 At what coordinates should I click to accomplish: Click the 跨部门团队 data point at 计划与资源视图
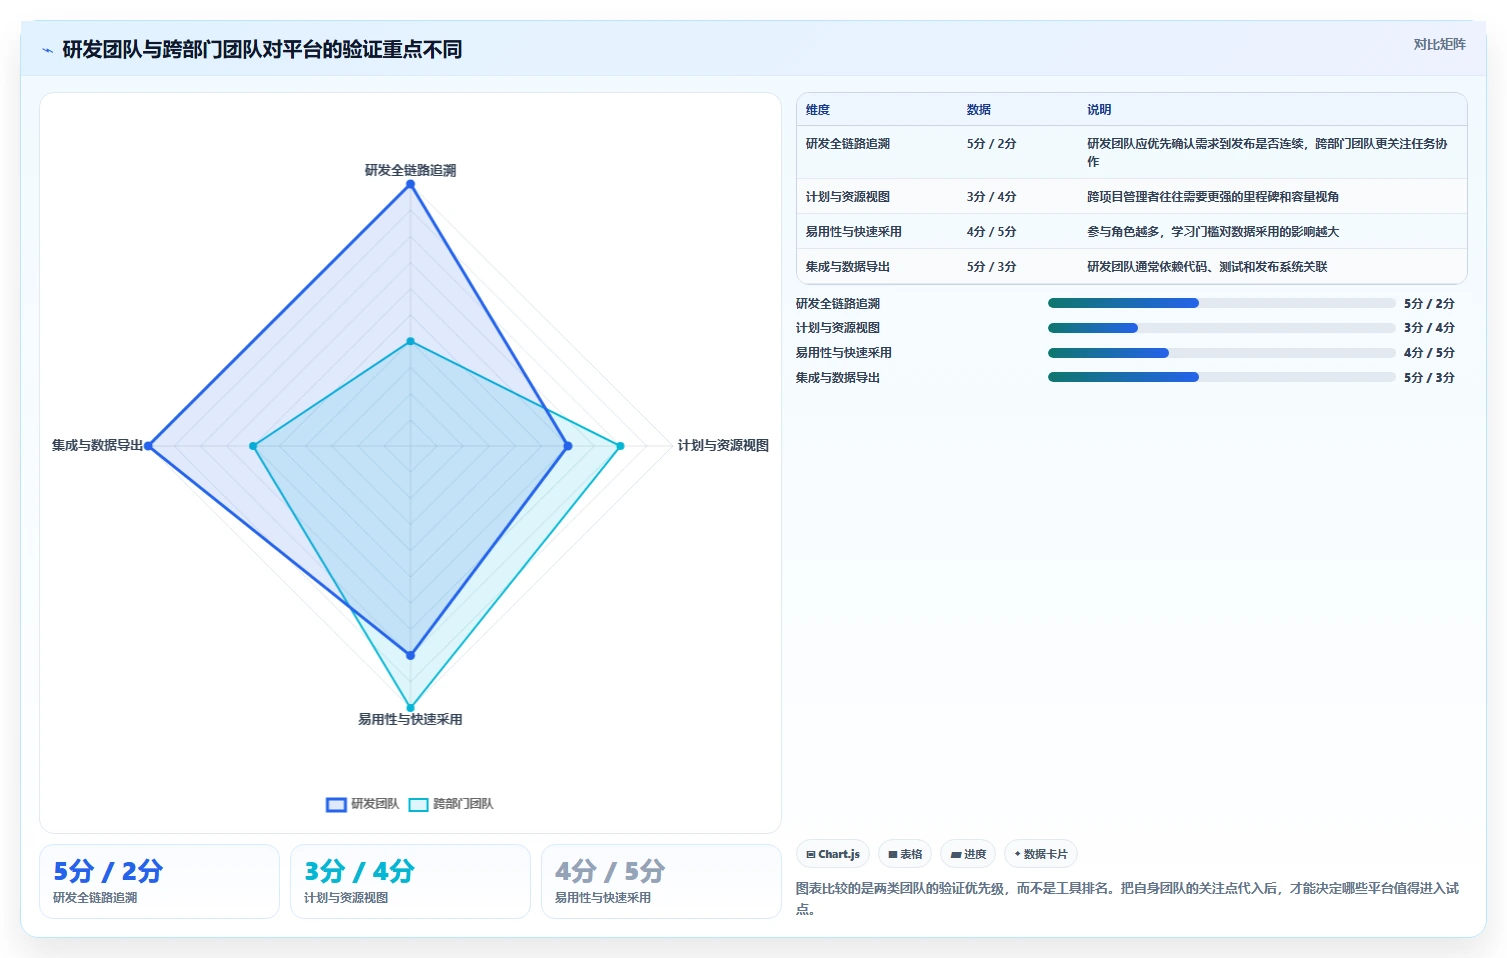(x=620, y=446)
